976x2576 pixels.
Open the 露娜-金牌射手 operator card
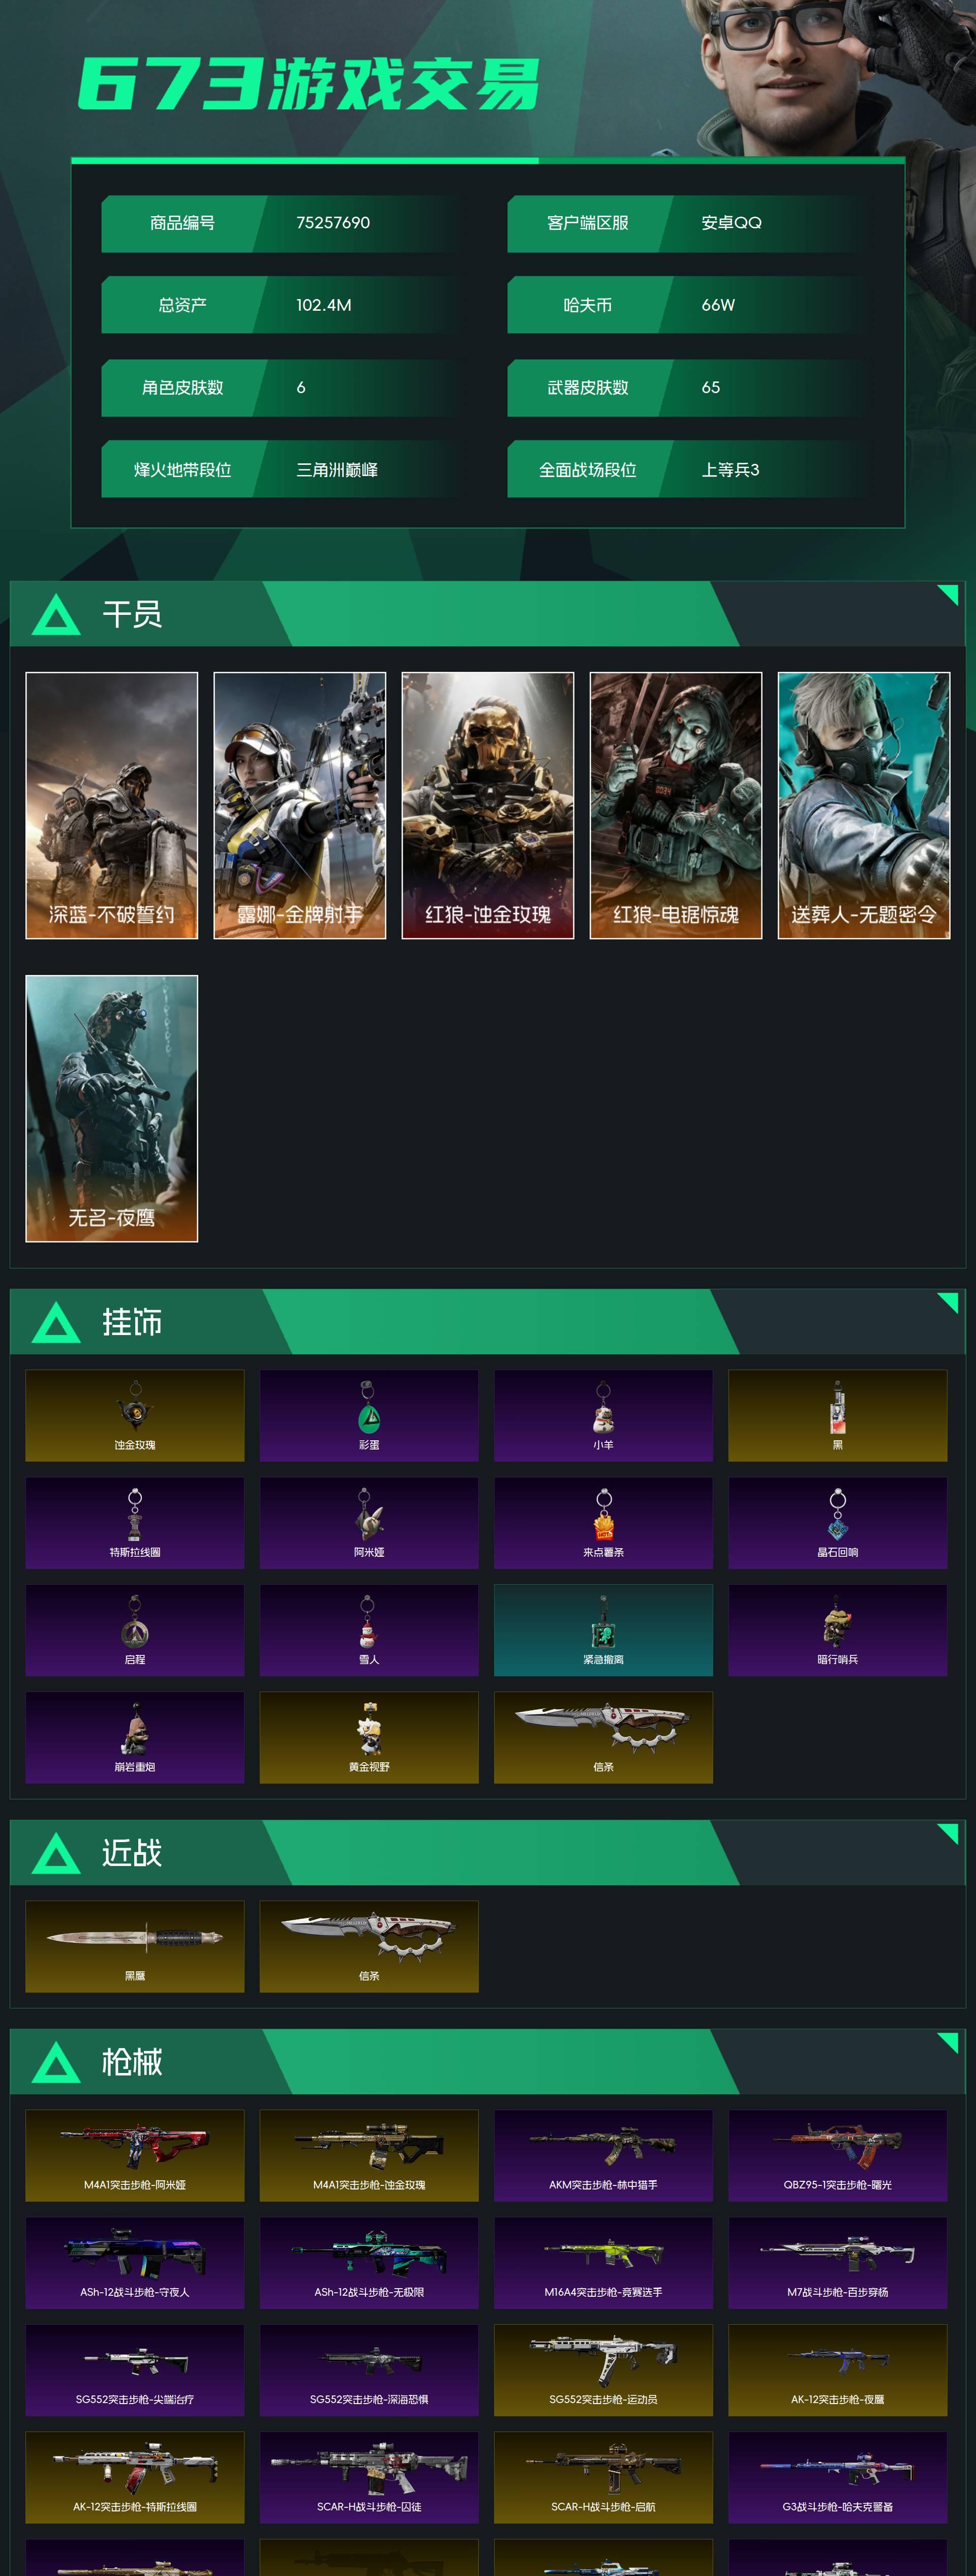(x=300, y=805)
